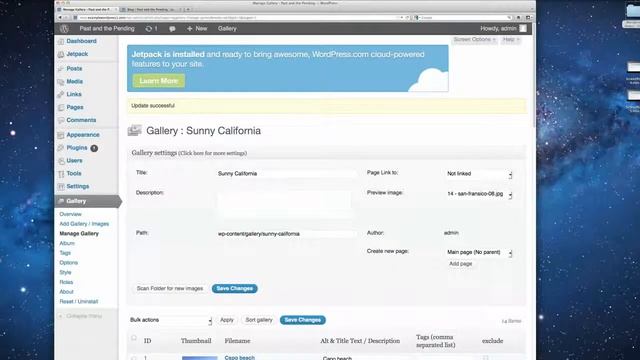Click the plugins update count badge

point(94,148)
